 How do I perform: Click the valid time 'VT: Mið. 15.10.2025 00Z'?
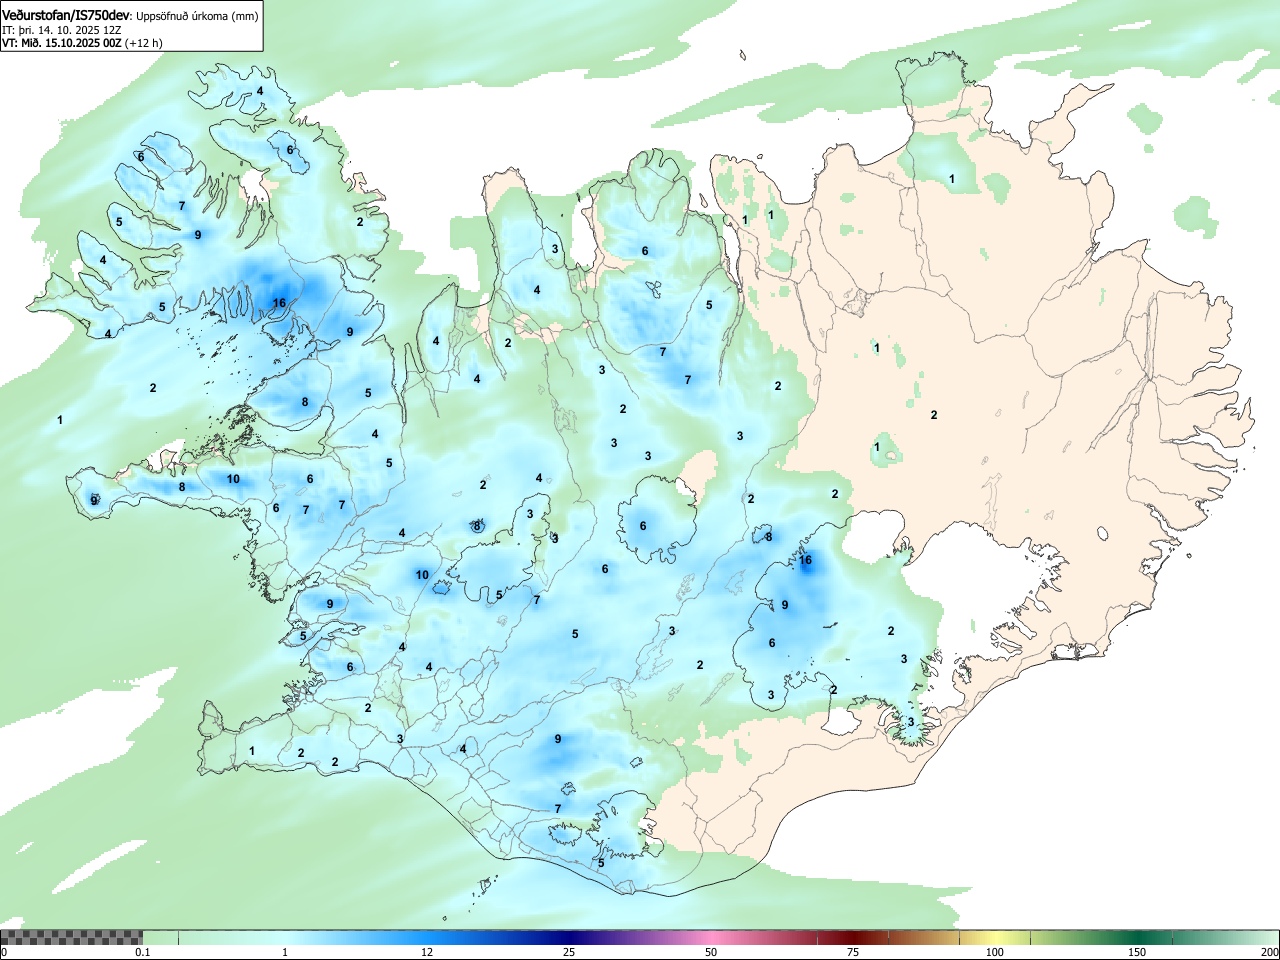pos(62,43)
